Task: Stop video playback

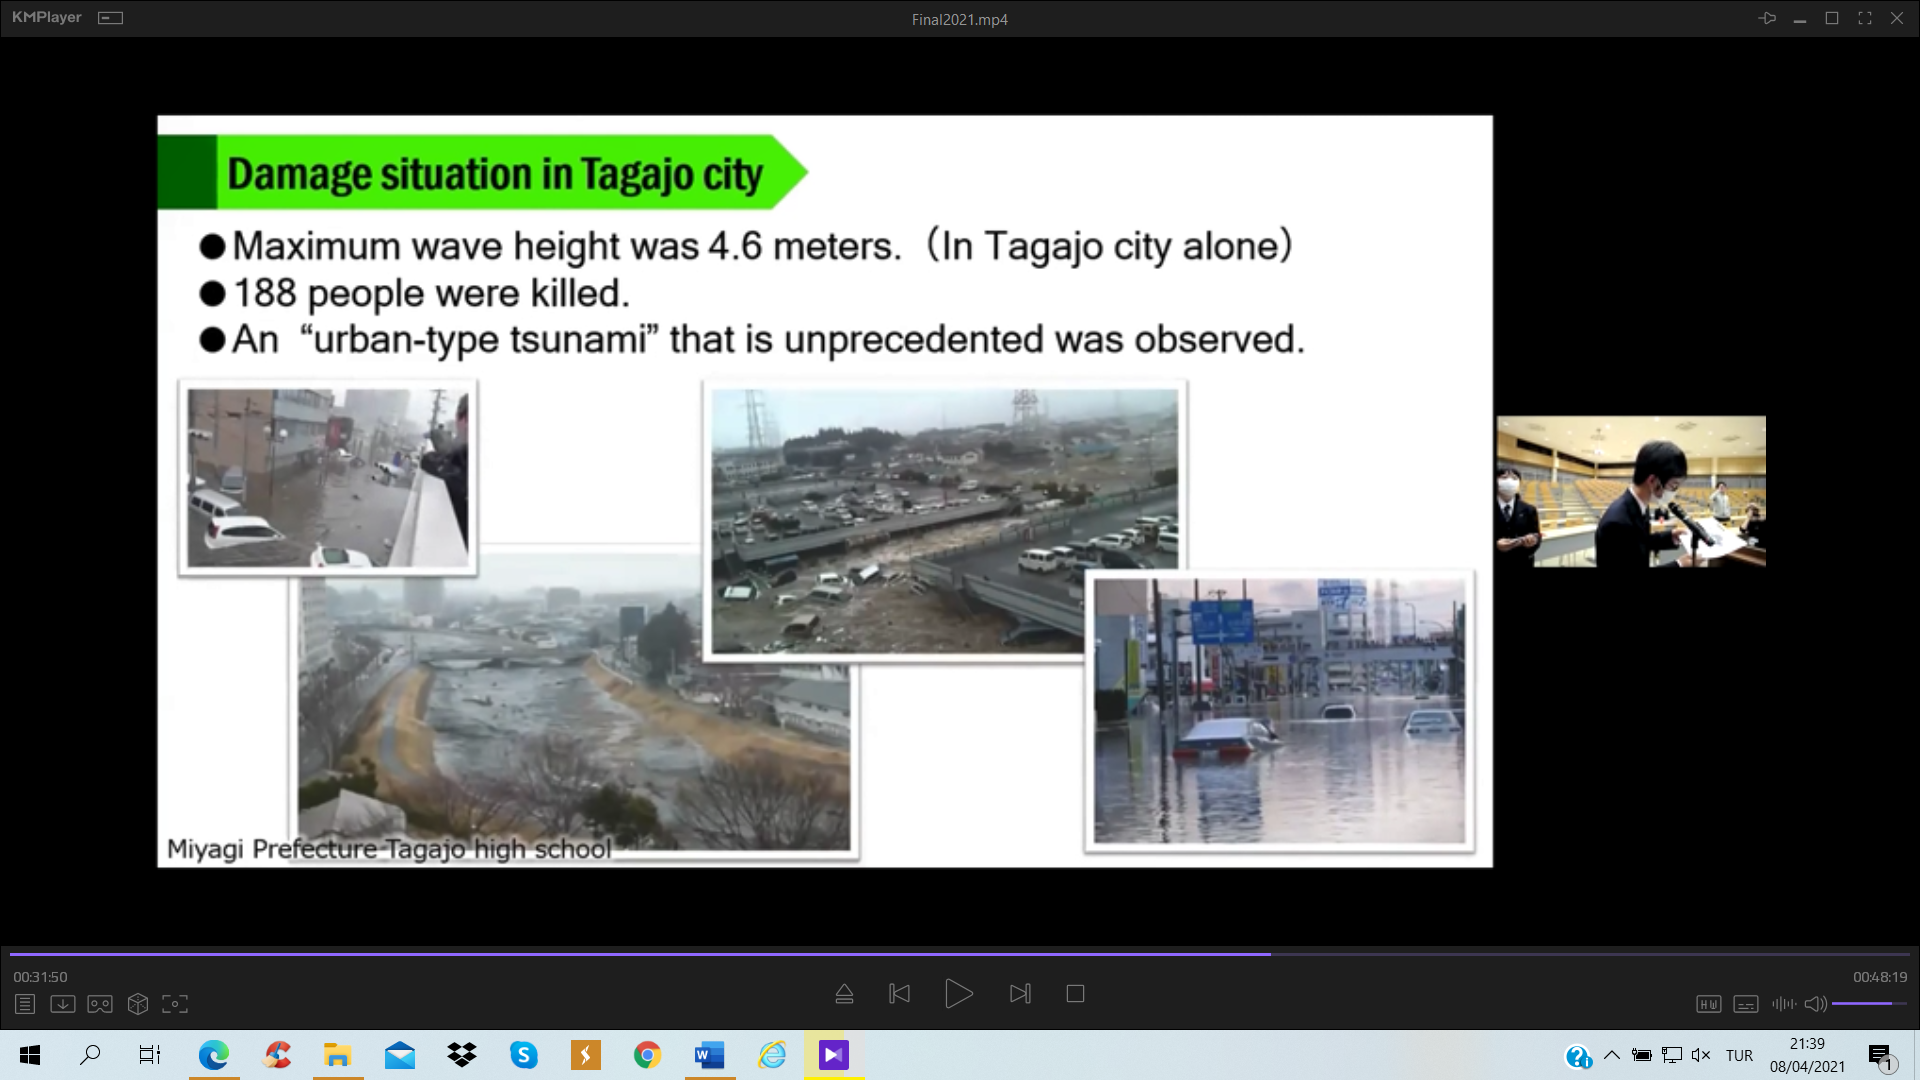Action: coord(1075,994)
